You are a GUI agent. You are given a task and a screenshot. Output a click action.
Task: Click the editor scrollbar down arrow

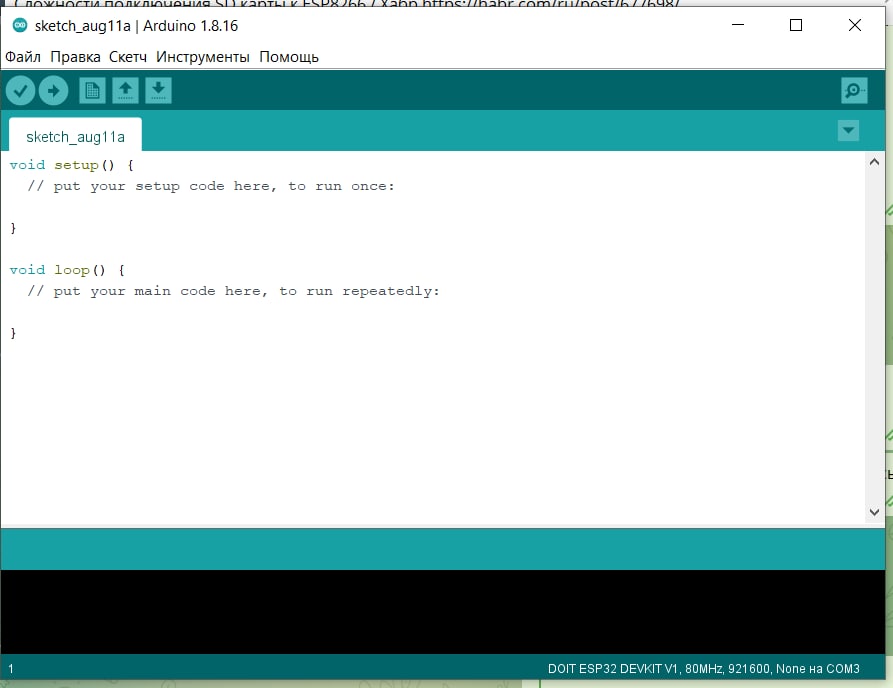tap(875, 512)
